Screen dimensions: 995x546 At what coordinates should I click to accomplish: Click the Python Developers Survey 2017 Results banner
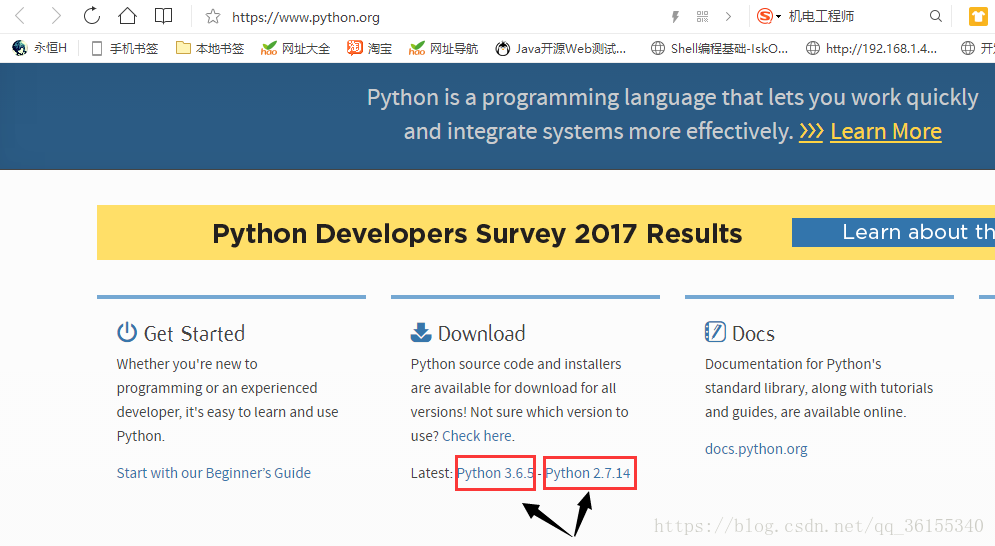tap(477, 234)
